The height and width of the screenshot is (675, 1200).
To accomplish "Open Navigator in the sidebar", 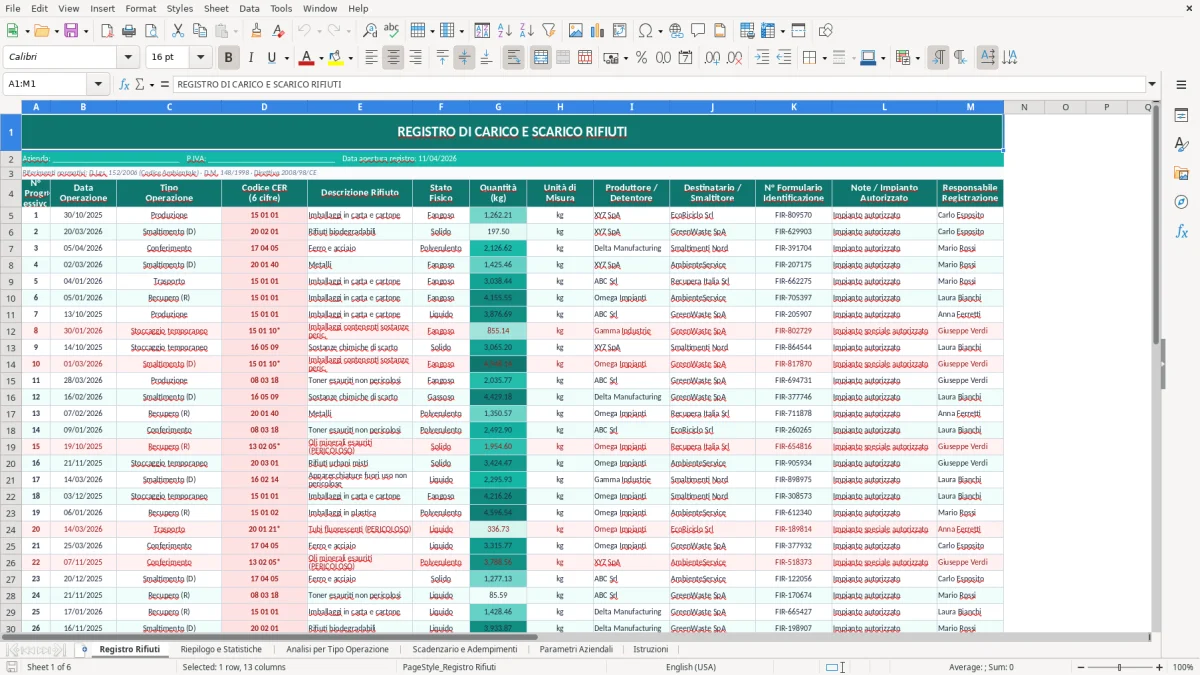I will [1181, 202].
